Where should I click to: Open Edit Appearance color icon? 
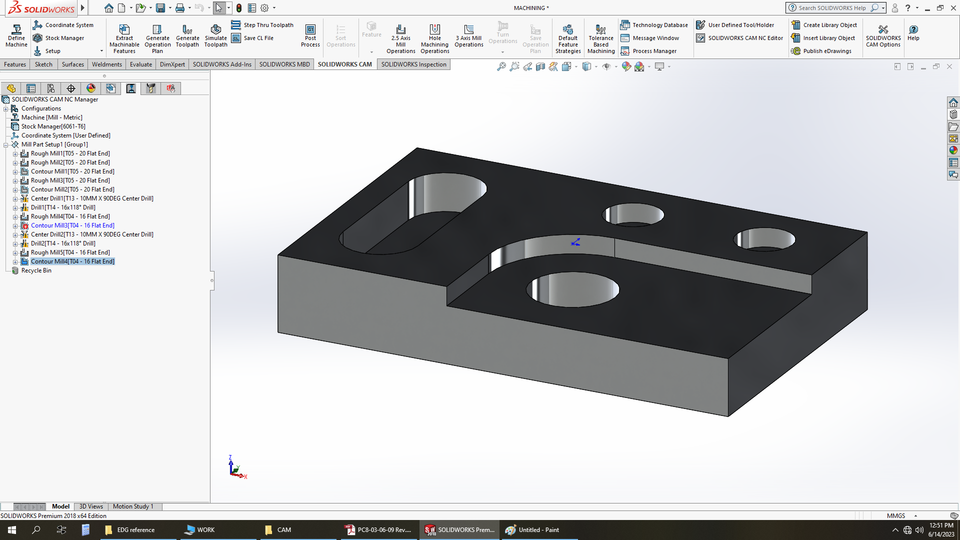[626, 67]
